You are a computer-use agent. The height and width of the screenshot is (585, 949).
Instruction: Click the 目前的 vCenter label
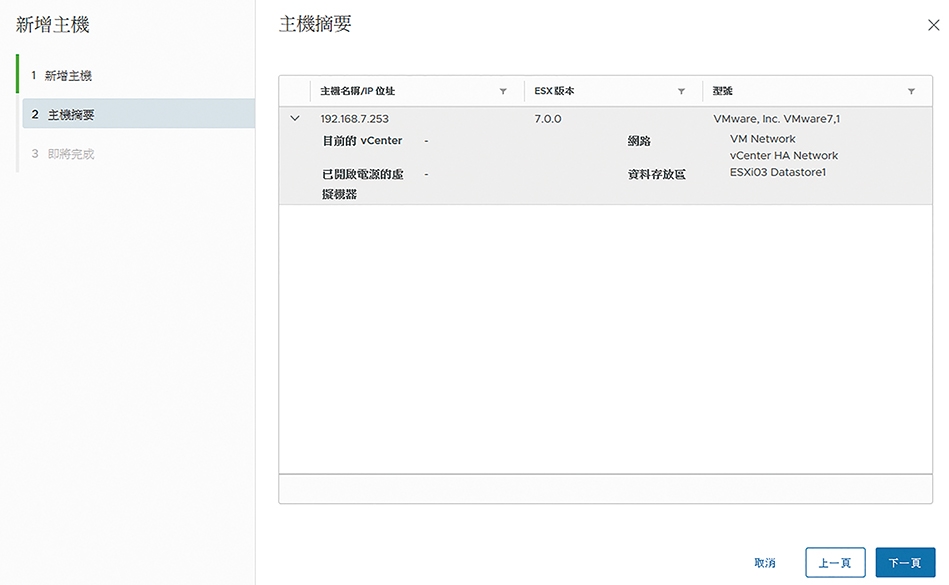(362, 141)
